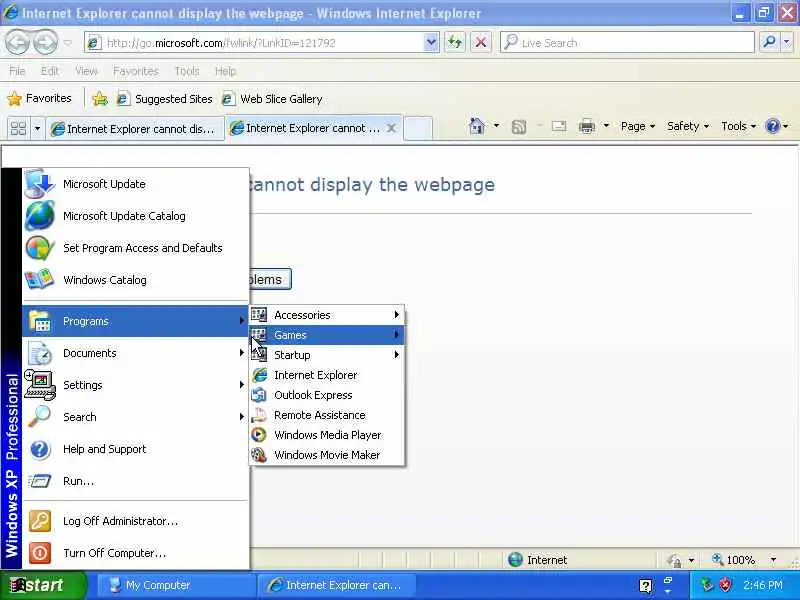This screenshot has height=600, width=800.
Task: Close the active browser tab
Action: [x=391, y=128]
